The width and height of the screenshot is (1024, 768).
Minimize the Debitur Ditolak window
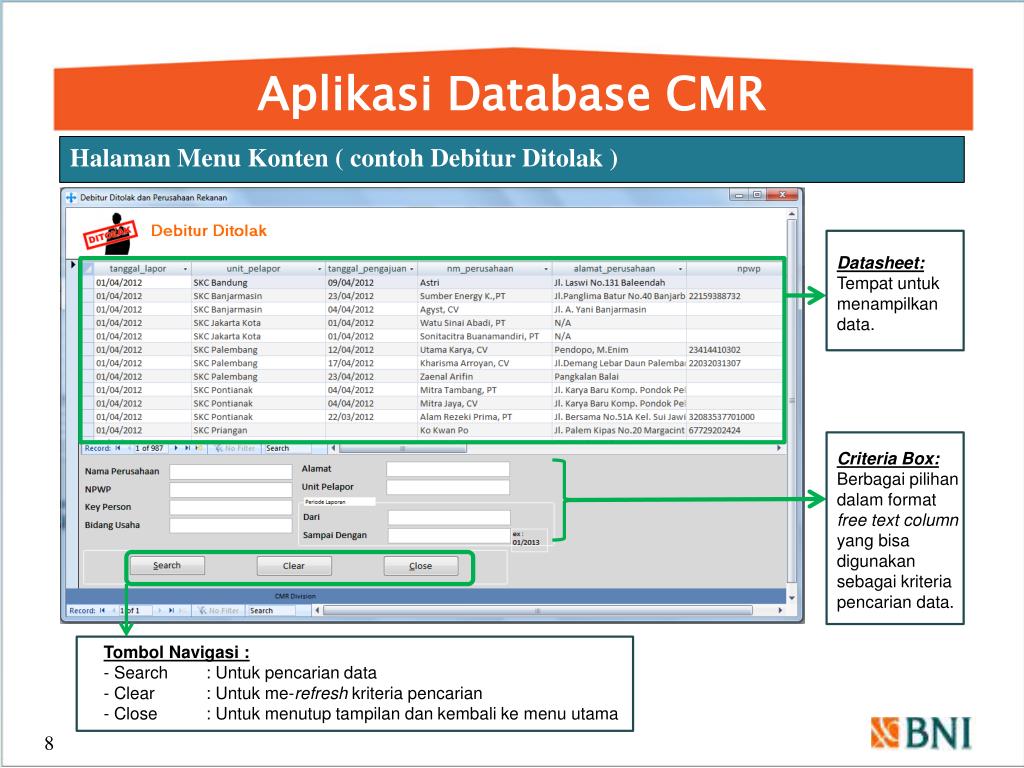[739, 195]
